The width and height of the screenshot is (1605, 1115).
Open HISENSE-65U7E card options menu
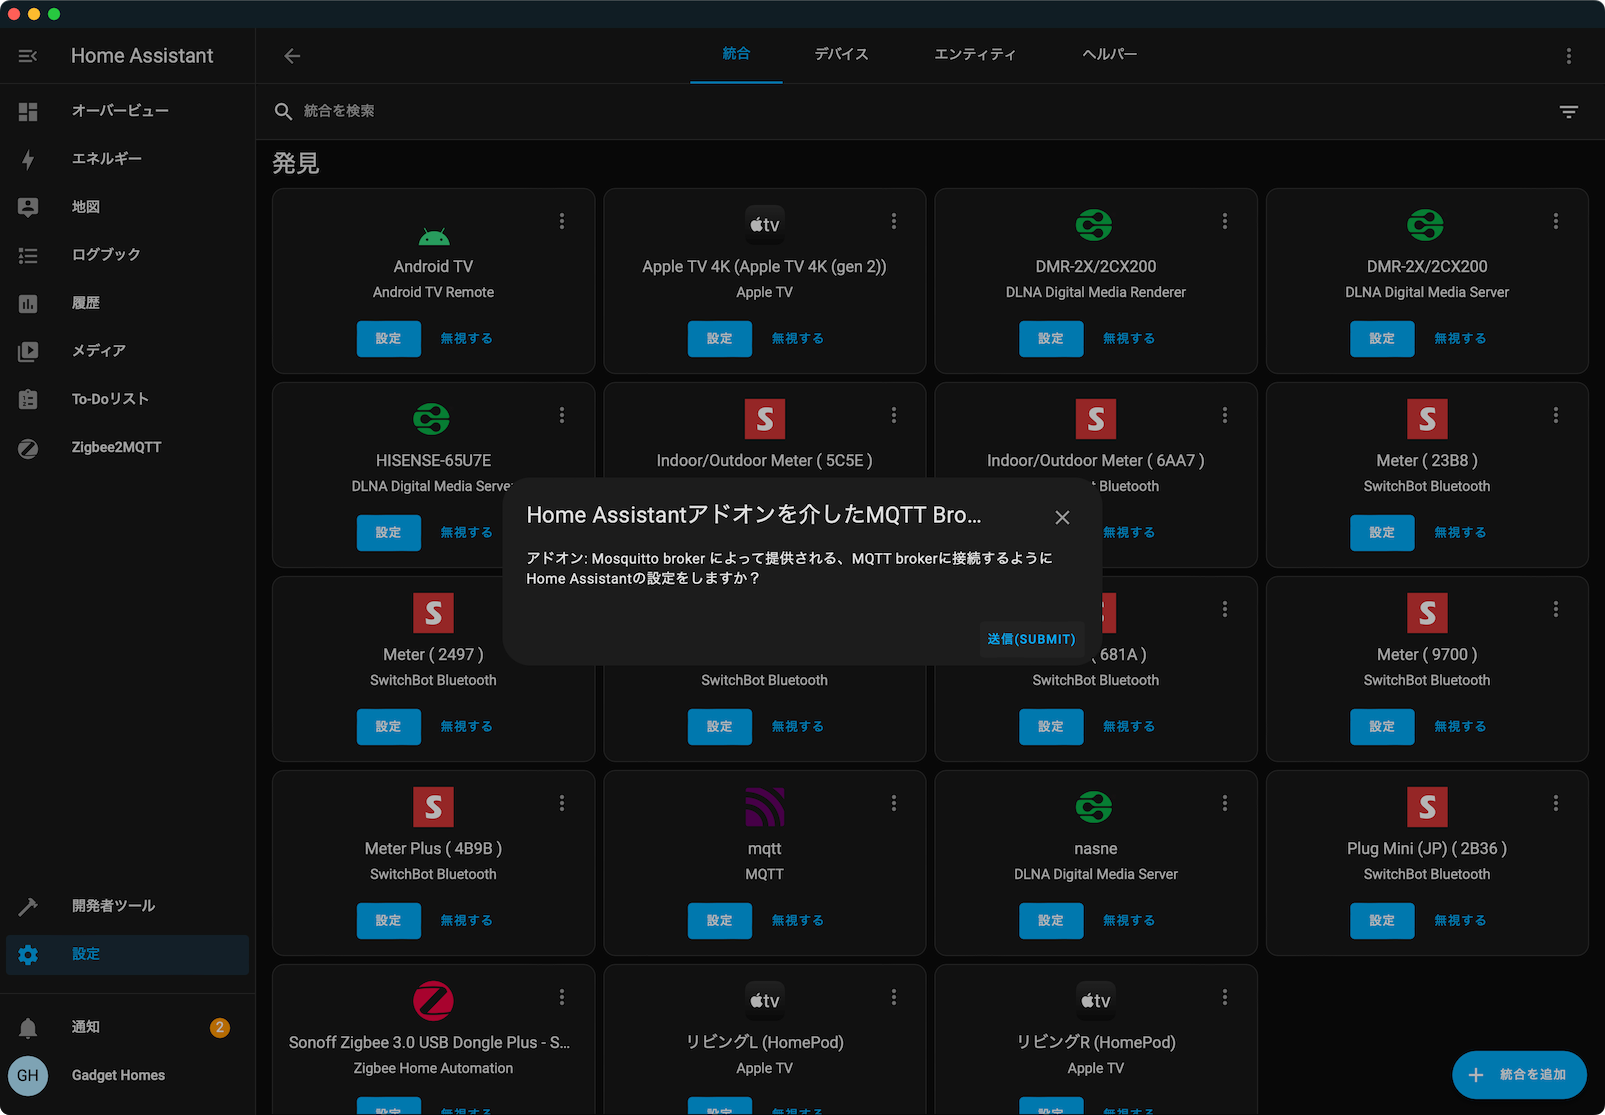pos(562,415)
